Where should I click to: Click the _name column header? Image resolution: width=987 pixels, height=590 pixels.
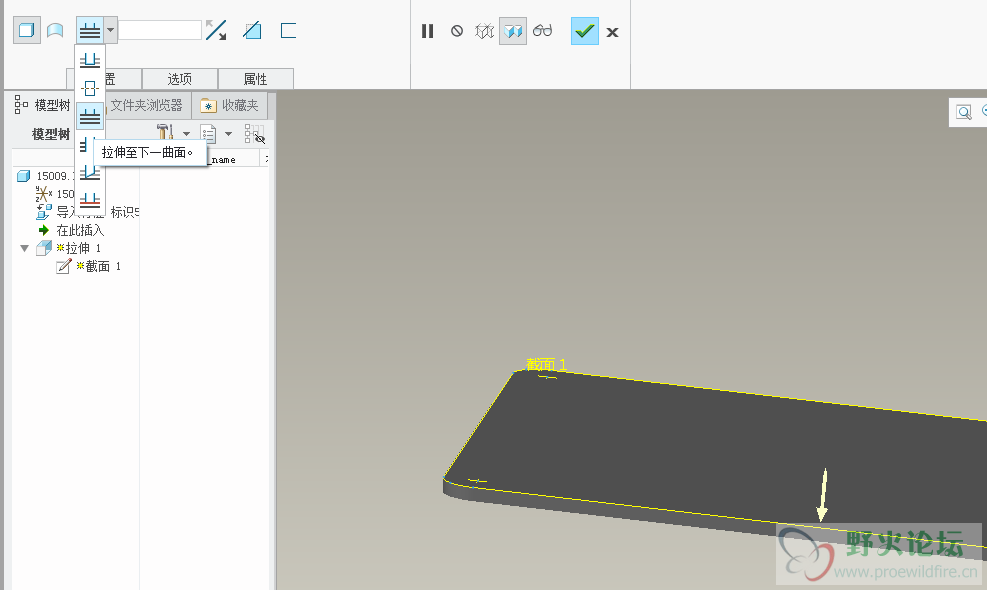click(x=222, y=160)
